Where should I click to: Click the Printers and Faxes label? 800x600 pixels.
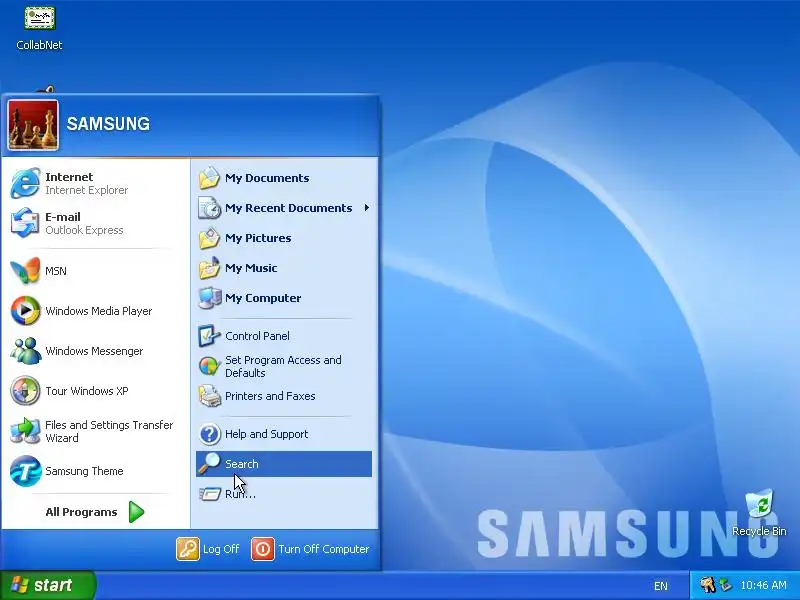point(270,396)
